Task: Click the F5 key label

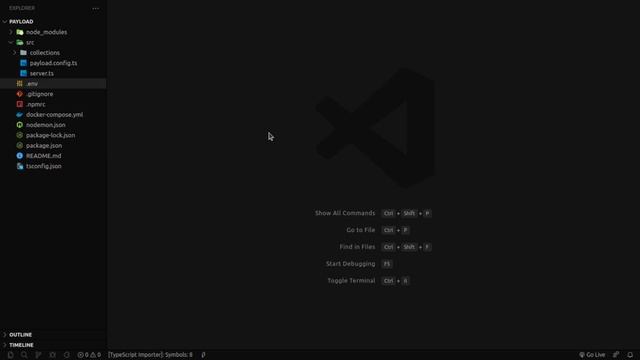Action: click(387, 264)
